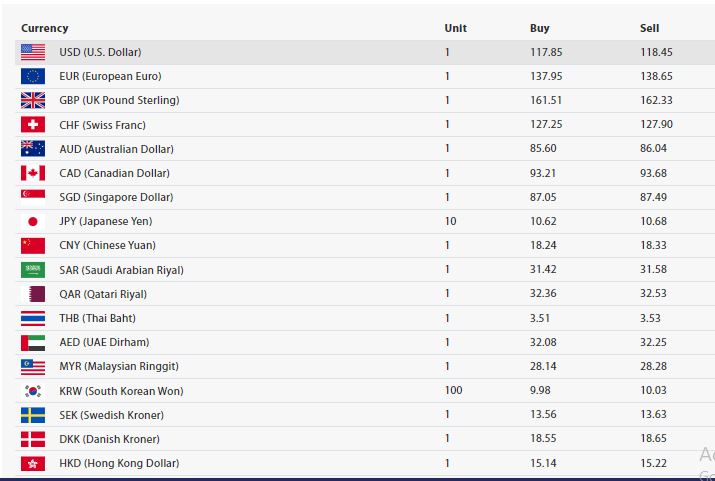Click the UK flag icon

pos(33,100)
